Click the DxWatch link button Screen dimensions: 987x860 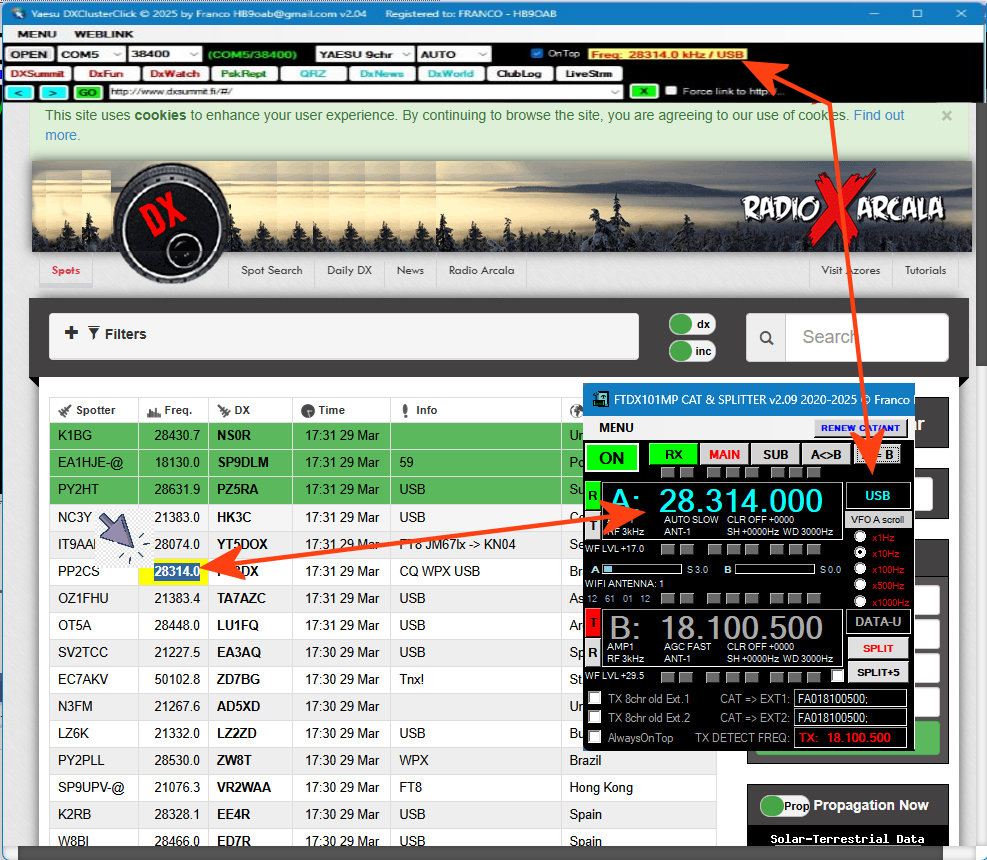[x=175, y=73]
